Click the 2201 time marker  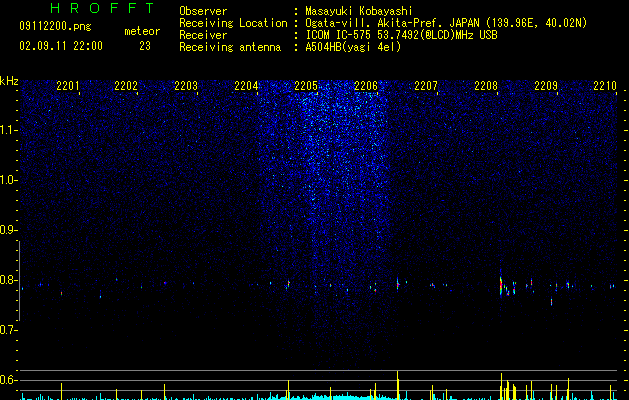(x=67, y=86)
